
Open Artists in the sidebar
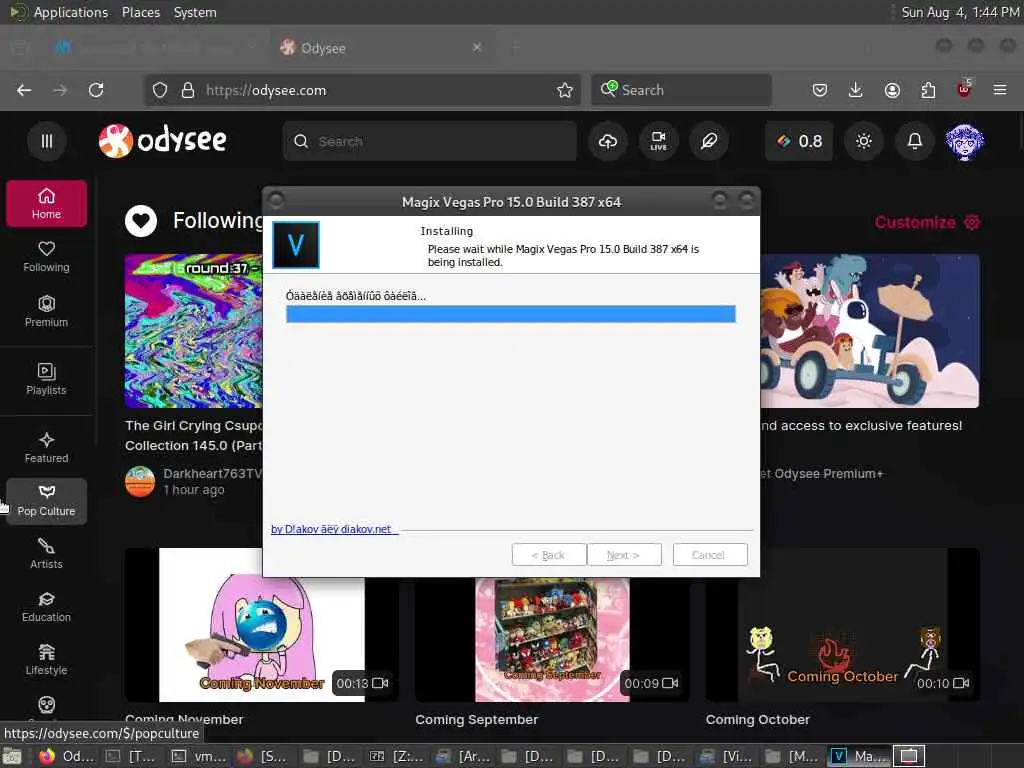[46, 554]
